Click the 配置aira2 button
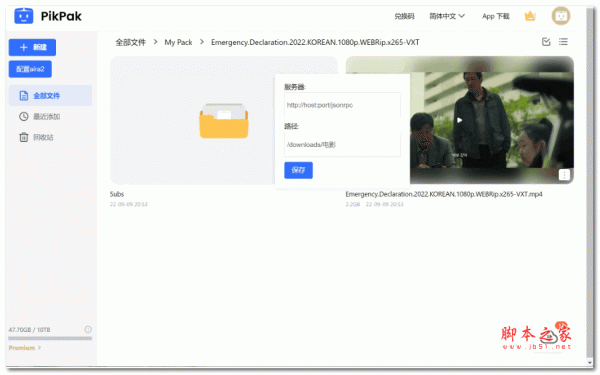 30,69
